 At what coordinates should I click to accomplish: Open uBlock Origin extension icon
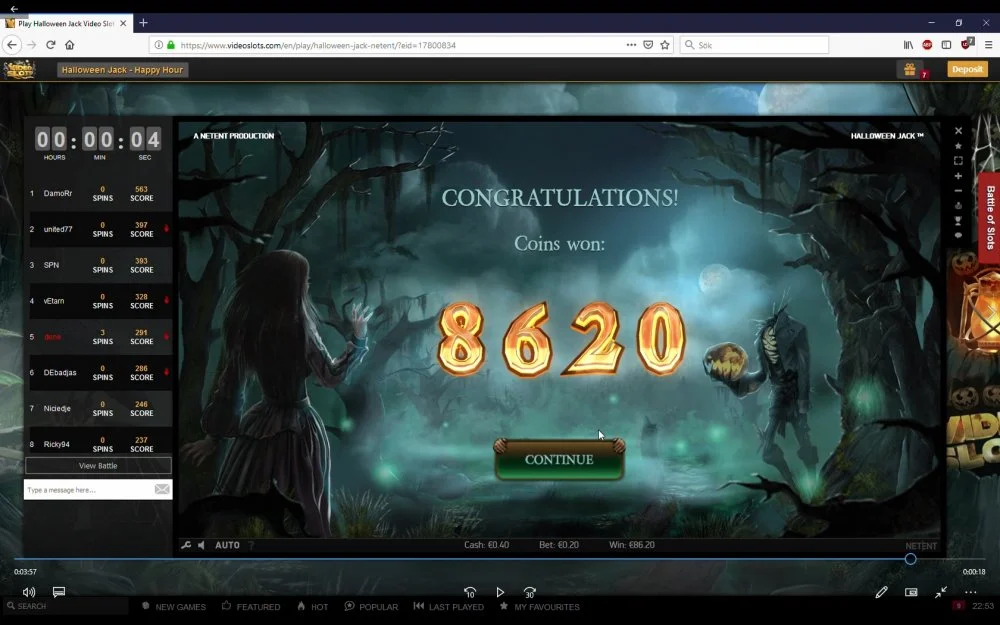(967, 43)
